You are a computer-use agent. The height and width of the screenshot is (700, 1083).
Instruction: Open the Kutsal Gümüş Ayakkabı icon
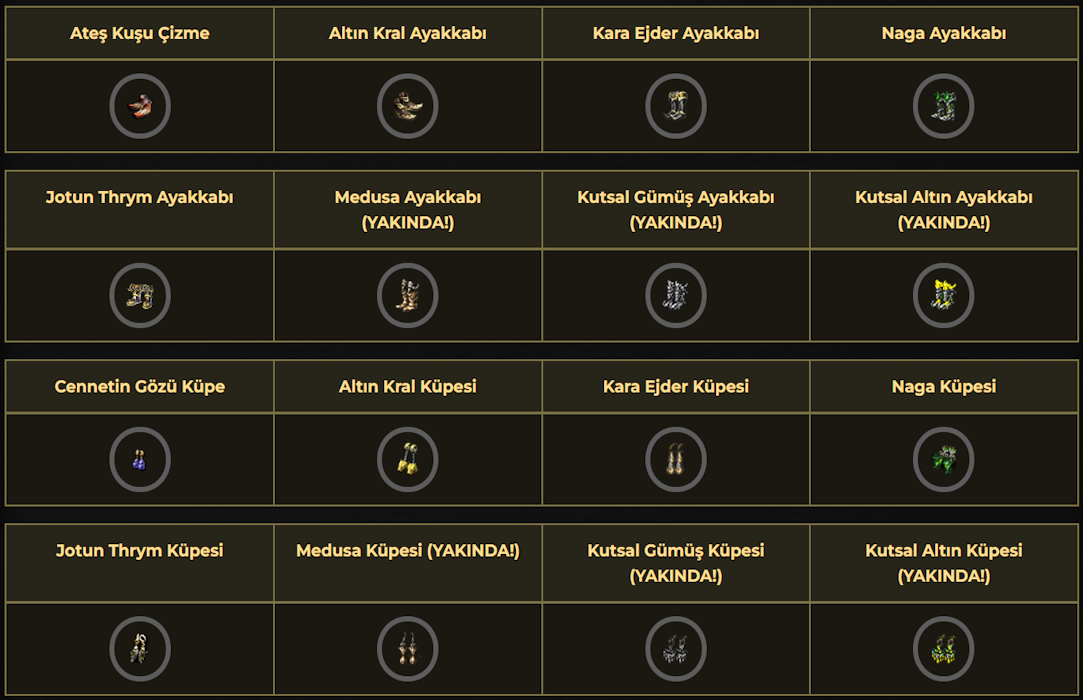(676, 295)
